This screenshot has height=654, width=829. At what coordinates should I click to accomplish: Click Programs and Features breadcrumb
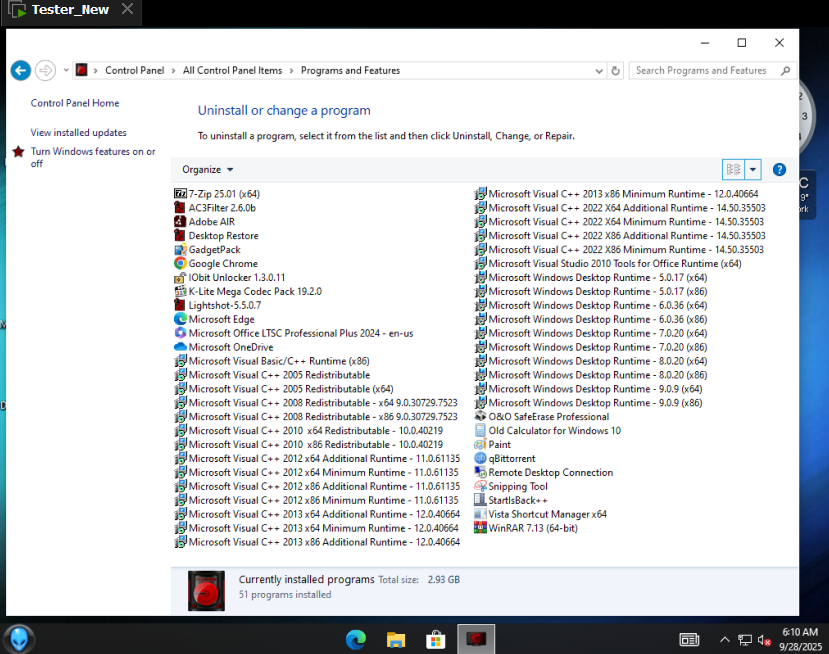point(350,70)
